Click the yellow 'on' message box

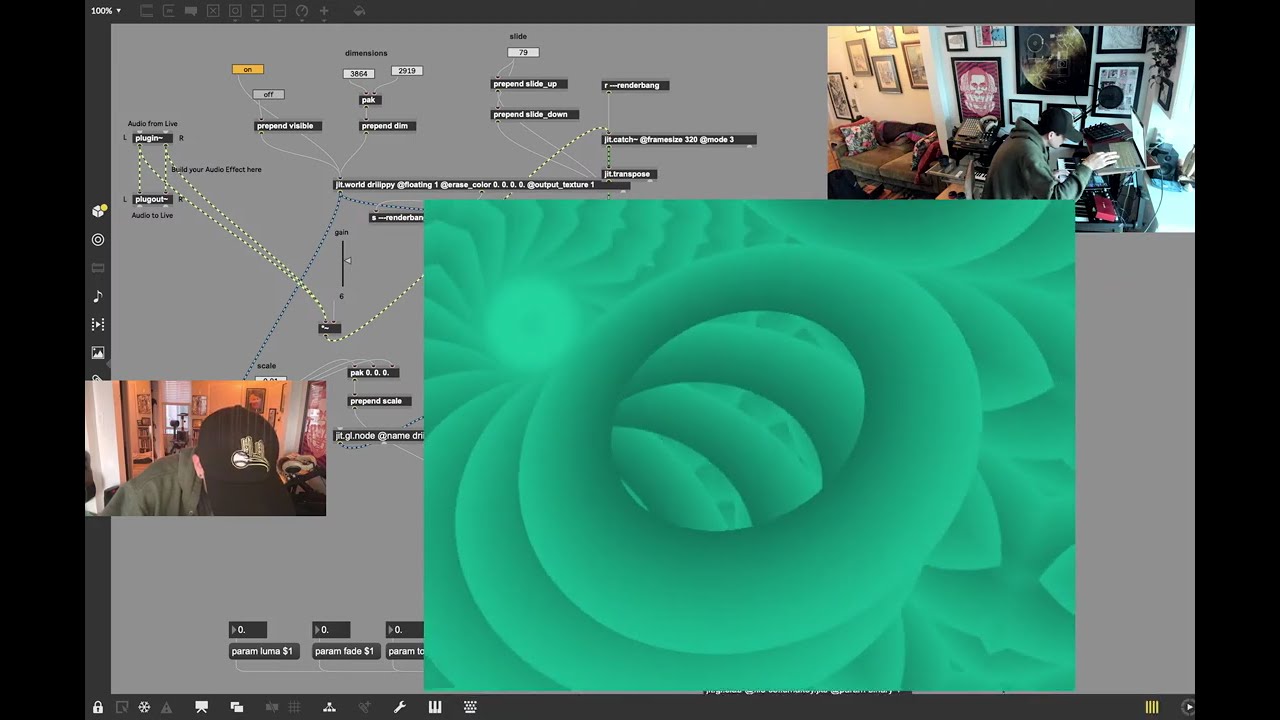pyautogui.click(x=248, y=69)
